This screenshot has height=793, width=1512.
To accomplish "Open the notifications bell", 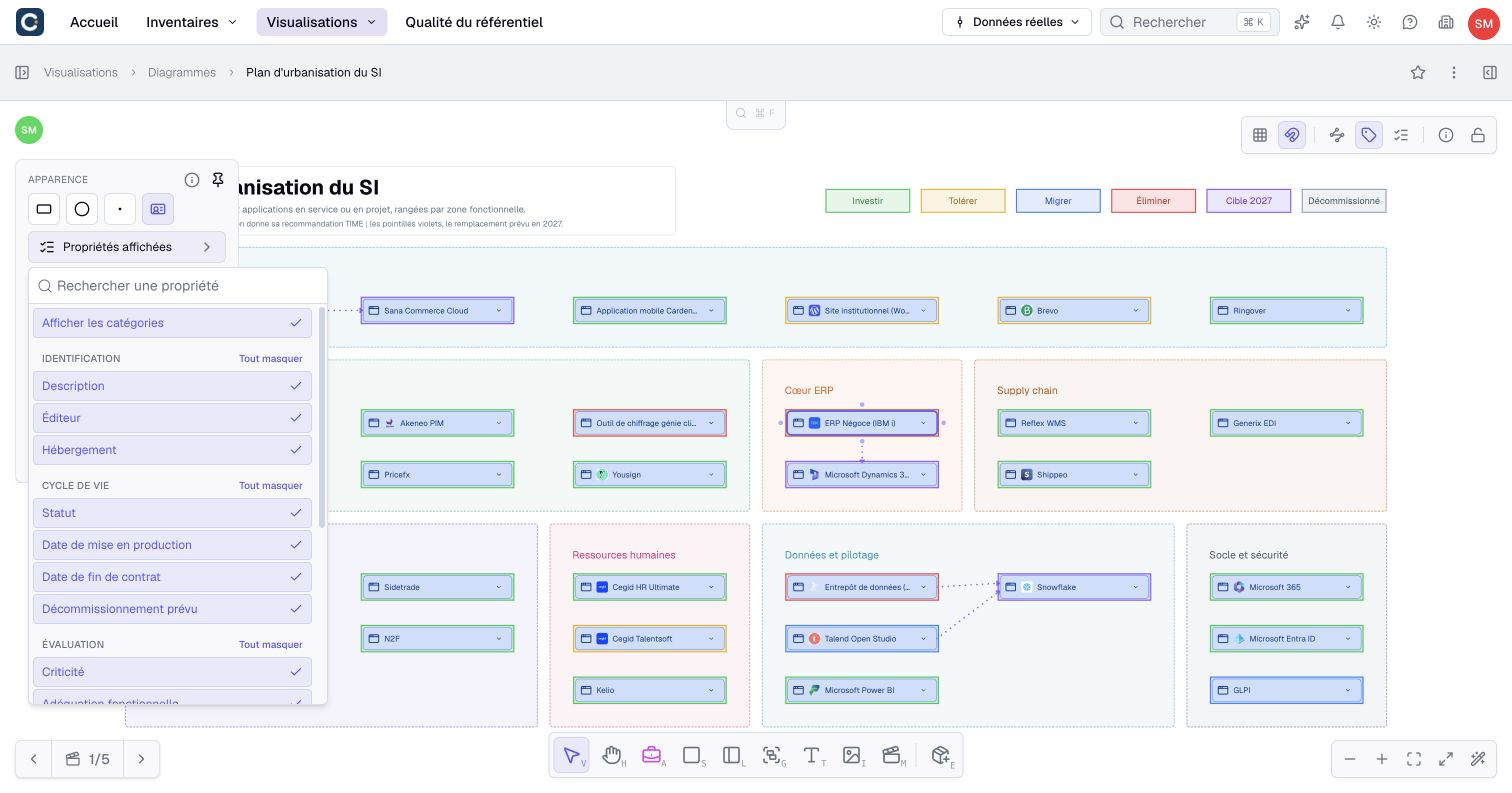I will pyautogui.click(x=1338, y=22).
